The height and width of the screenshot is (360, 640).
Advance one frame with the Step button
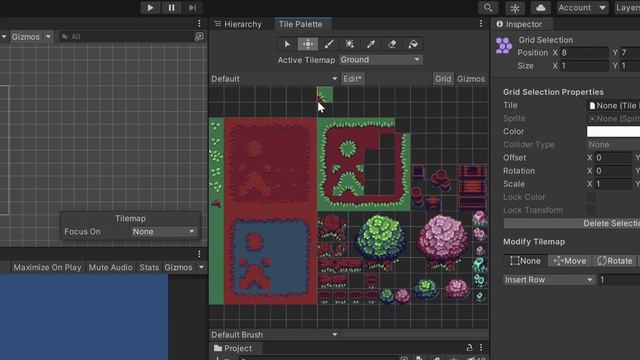[193, 8]
